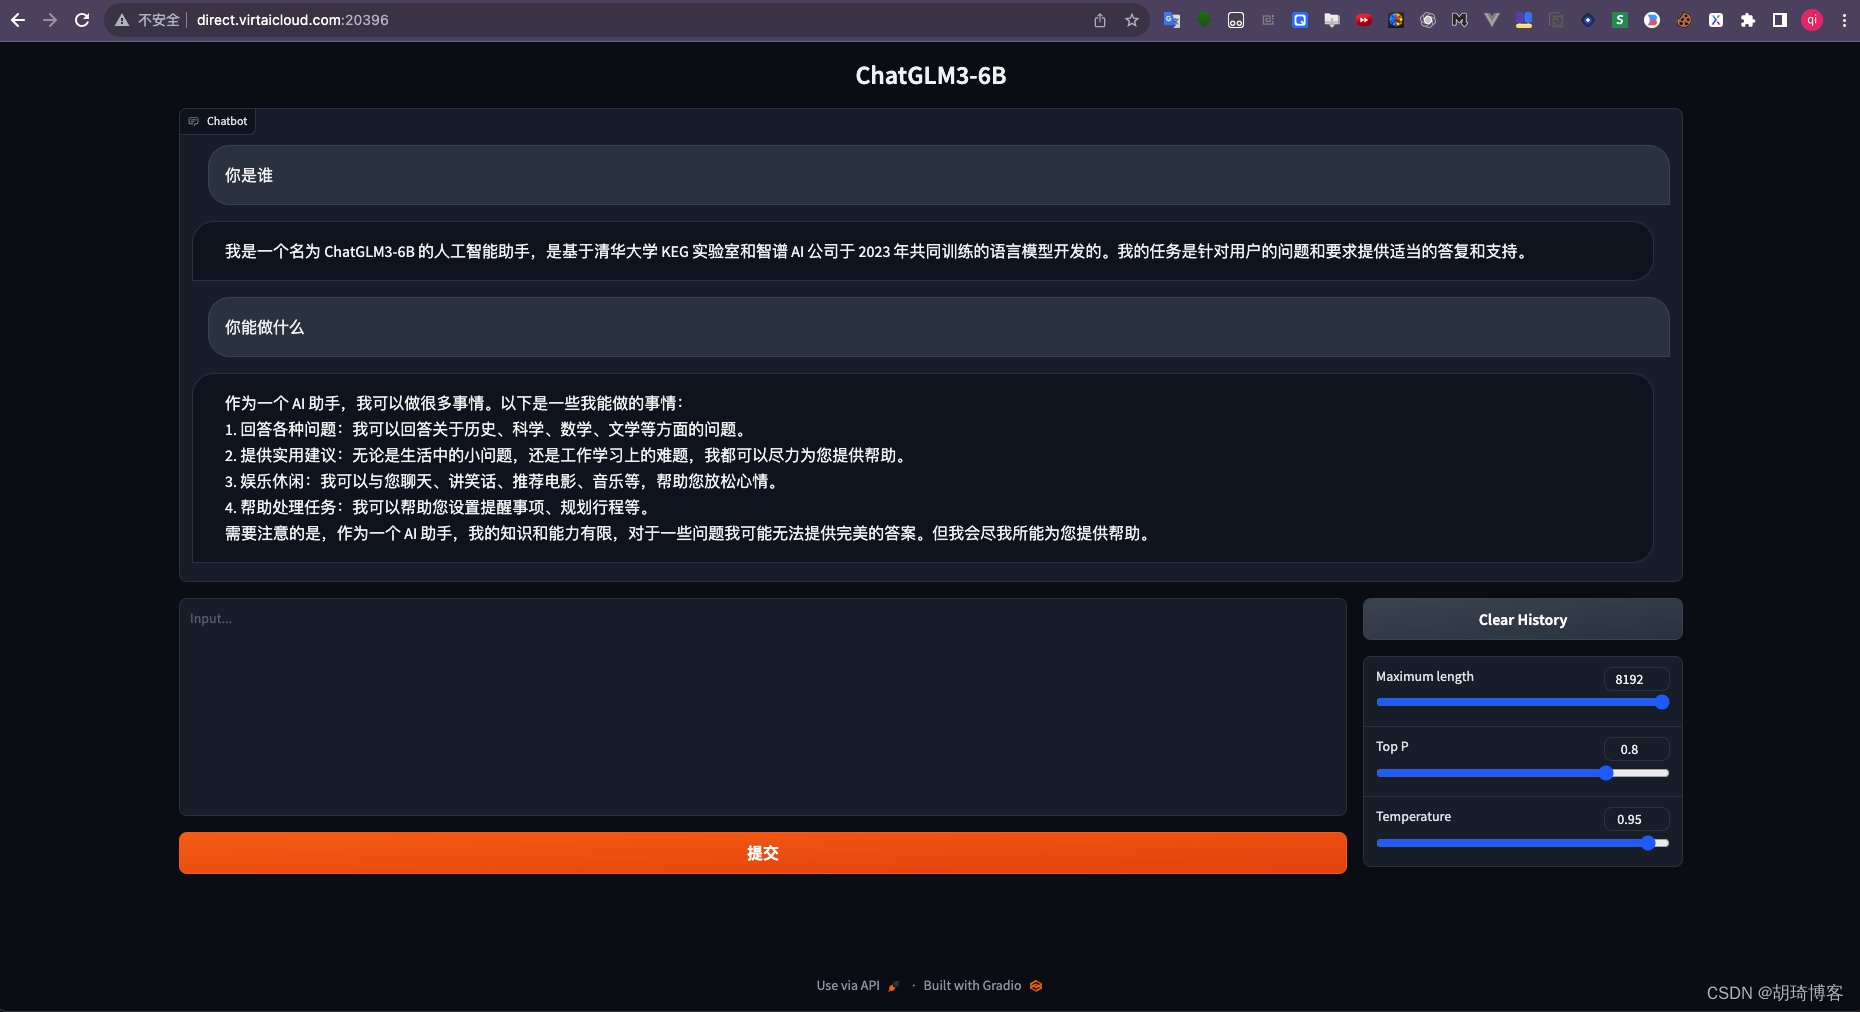Click the Temperature label
This screenshot has height=1012, width=1860.
click(x=1413, y=817)
